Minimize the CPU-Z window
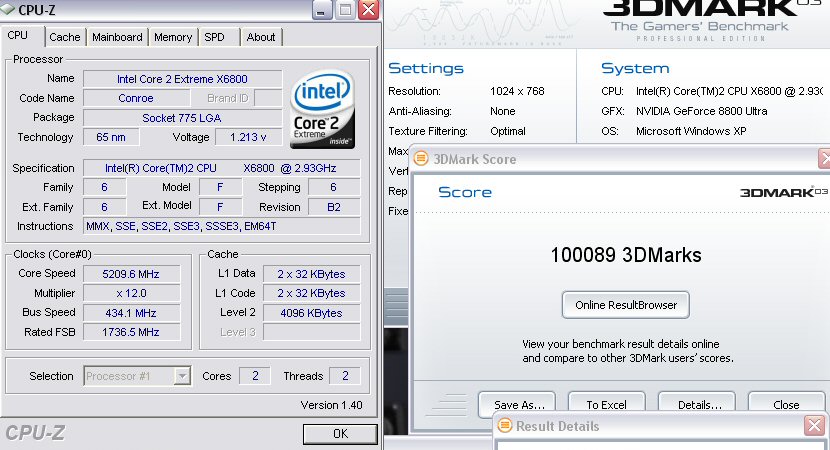The width and height of the screenshot is (830, 450). pos(322,10)
